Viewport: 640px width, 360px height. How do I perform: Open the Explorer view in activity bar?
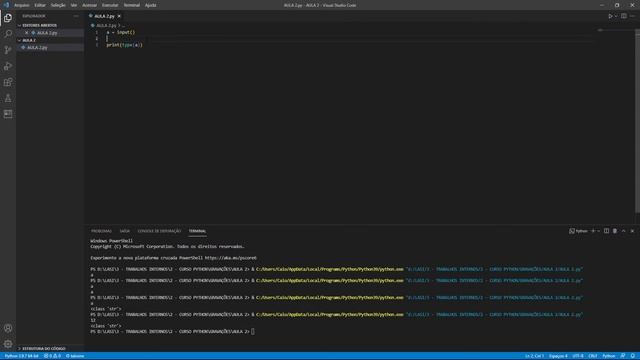[8, 18]
